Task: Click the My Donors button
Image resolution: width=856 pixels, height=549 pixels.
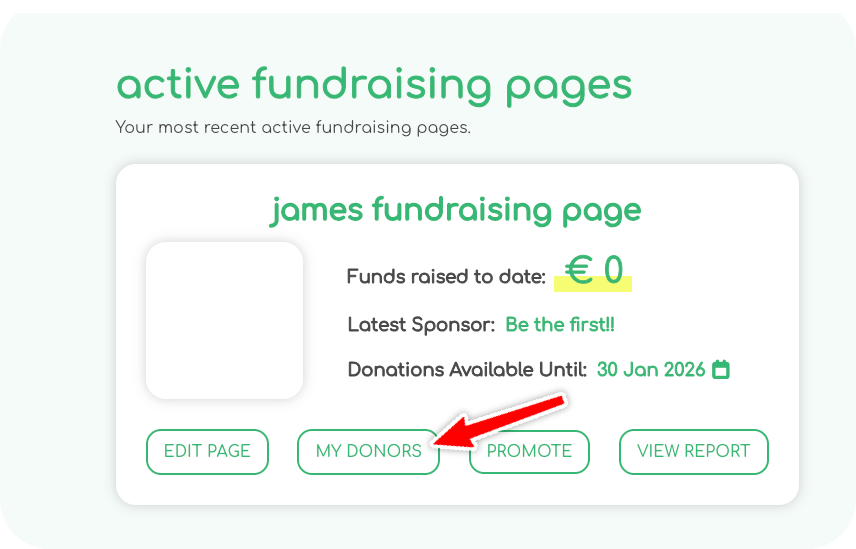Action: click(x=368, y=451)
